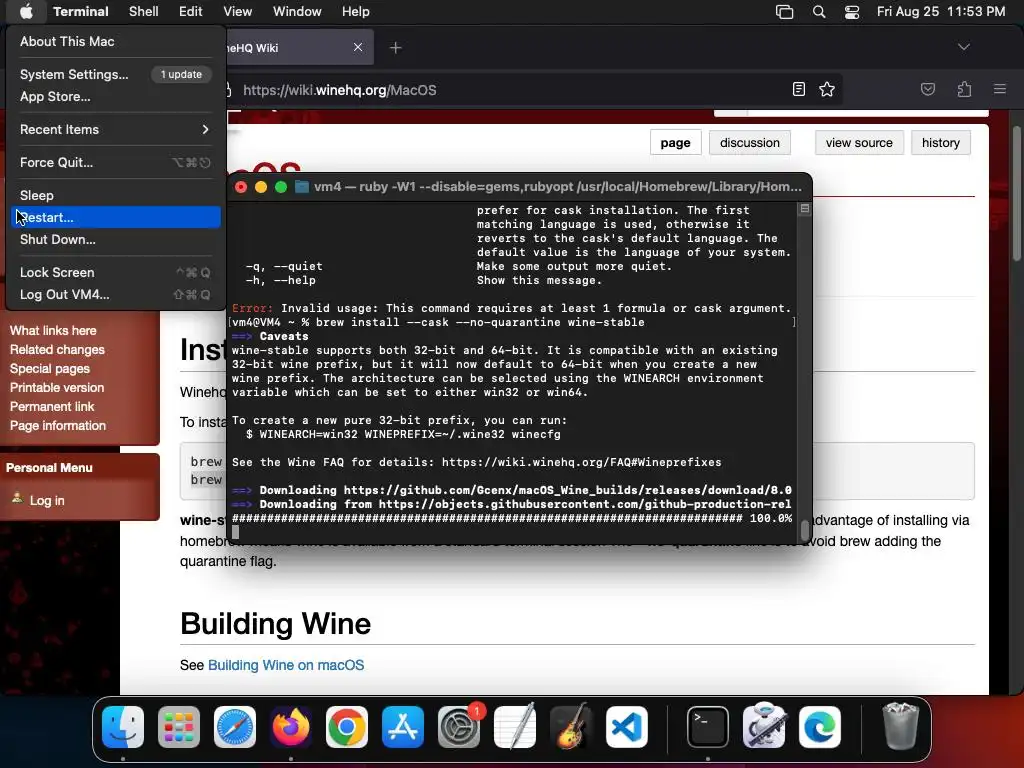The width and height of the screenshot is (1024, 768).
Task: Close the WineHQ Wiki tab
Action: point(358,47)
